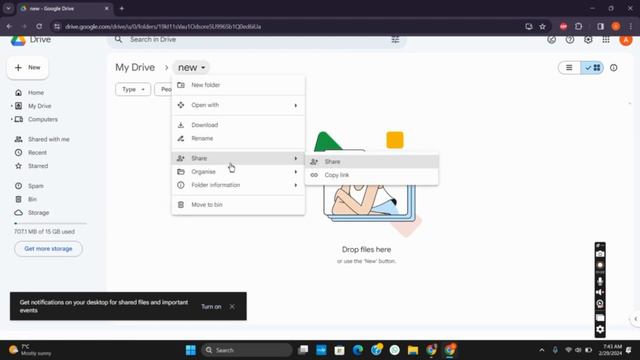Click the recorder camera screenshot icon
This screenshot has height=360, width=640.
pyautogui.click(x=600, y=254)
